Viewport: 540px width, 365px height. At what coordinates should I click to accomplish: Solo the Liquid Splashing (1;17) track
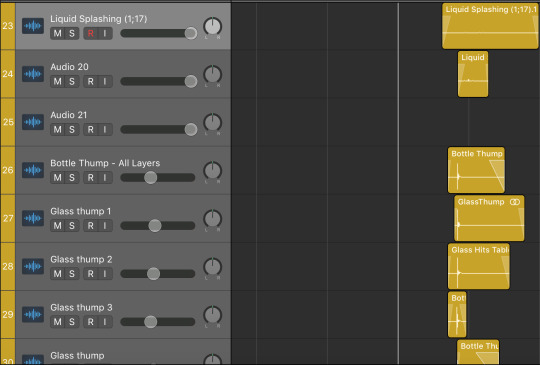click(72, 33)
